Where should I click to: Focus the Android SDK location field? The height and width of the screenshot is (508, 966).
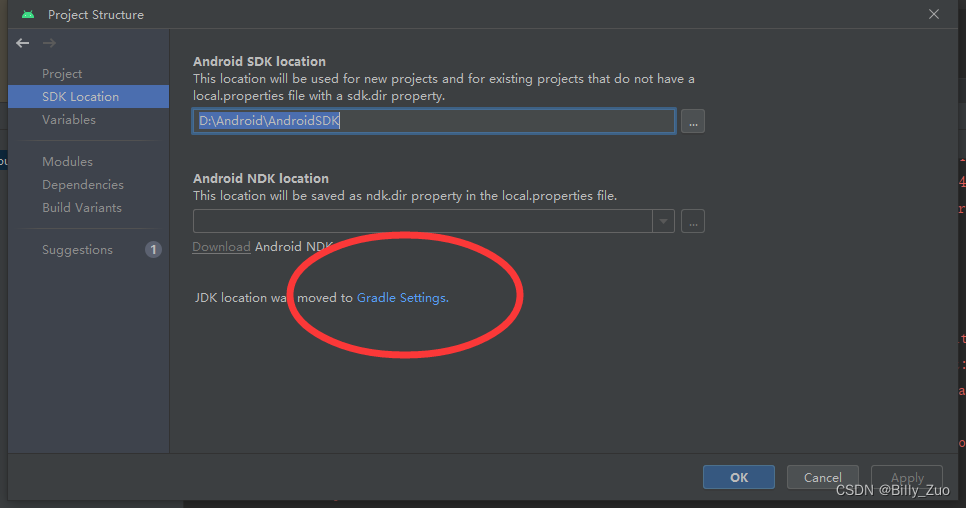[434, 121]
